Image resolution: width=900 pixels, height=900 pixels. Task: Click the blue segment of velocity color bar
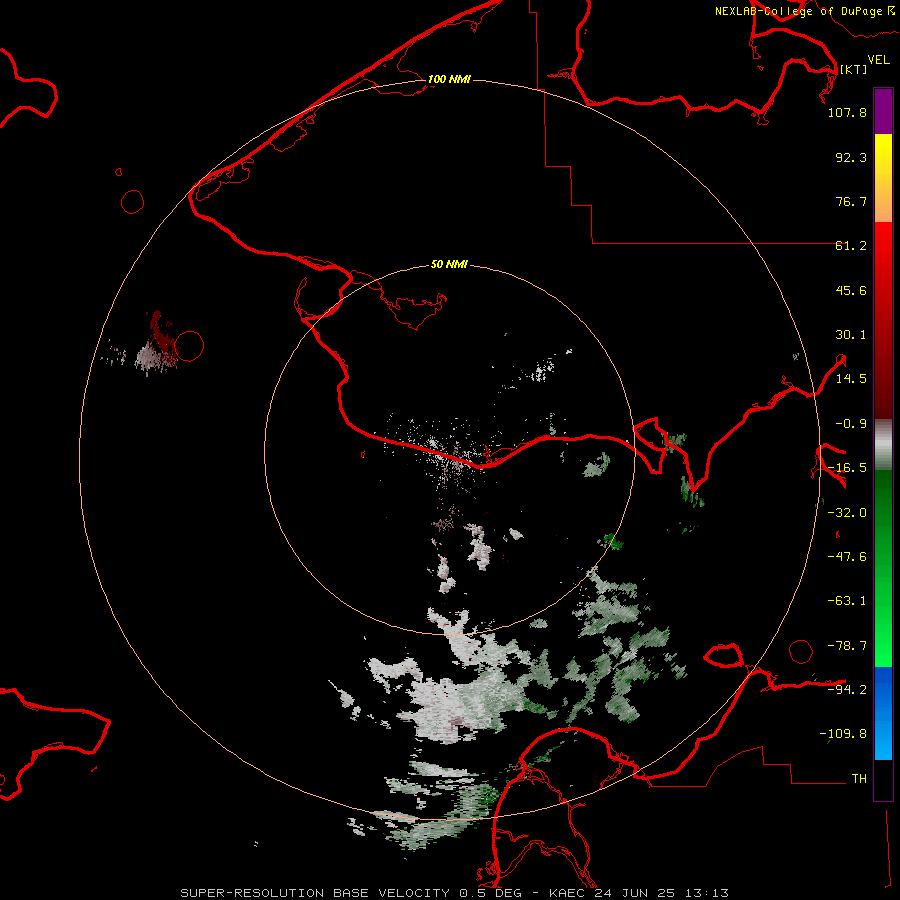pyautogui.click(x=883, y=713)
